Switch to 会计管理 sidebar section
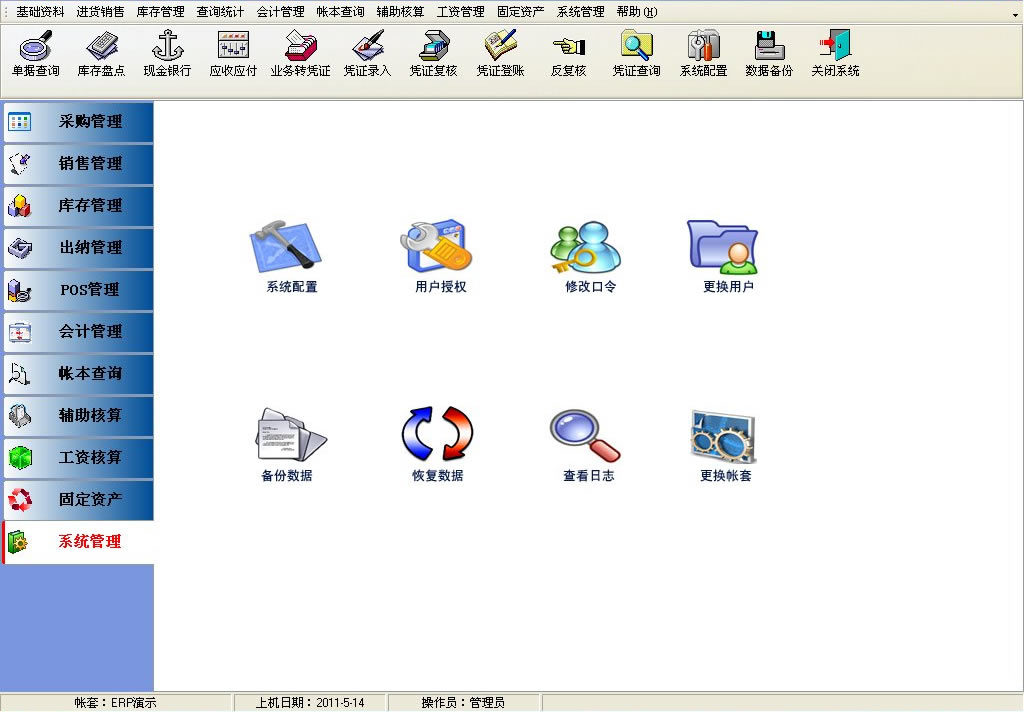The height and width of the screenshot is (712, 1024). (x=78, y=332)
